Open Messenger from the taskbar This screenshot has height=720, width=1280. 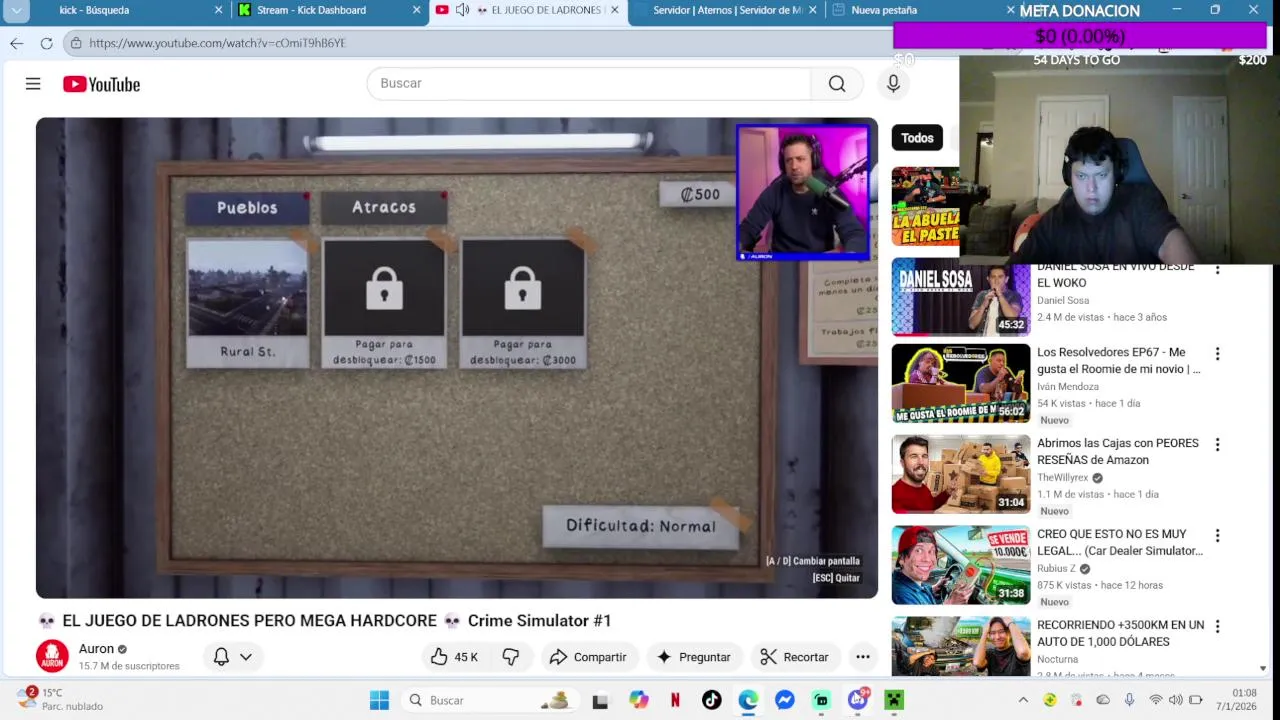click(x=785, y=700)
